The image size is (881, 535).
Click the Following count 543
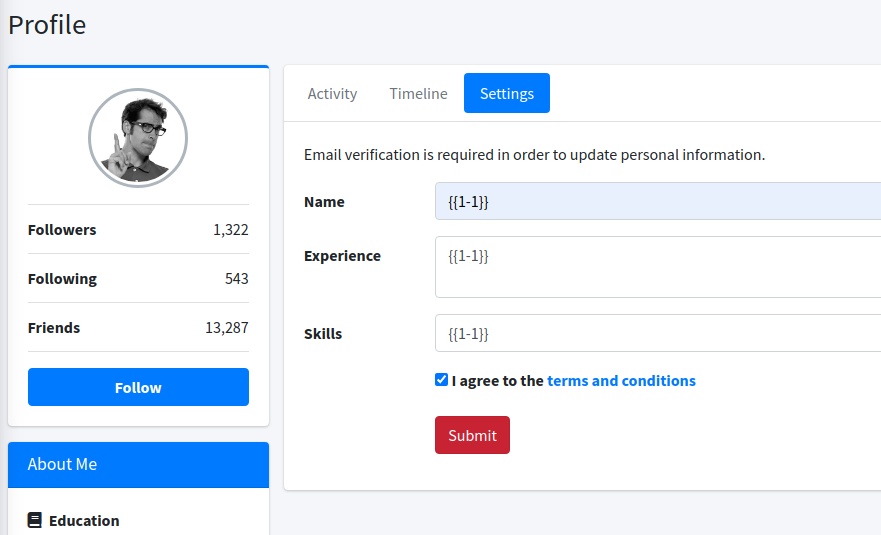(x=236, y=279)
